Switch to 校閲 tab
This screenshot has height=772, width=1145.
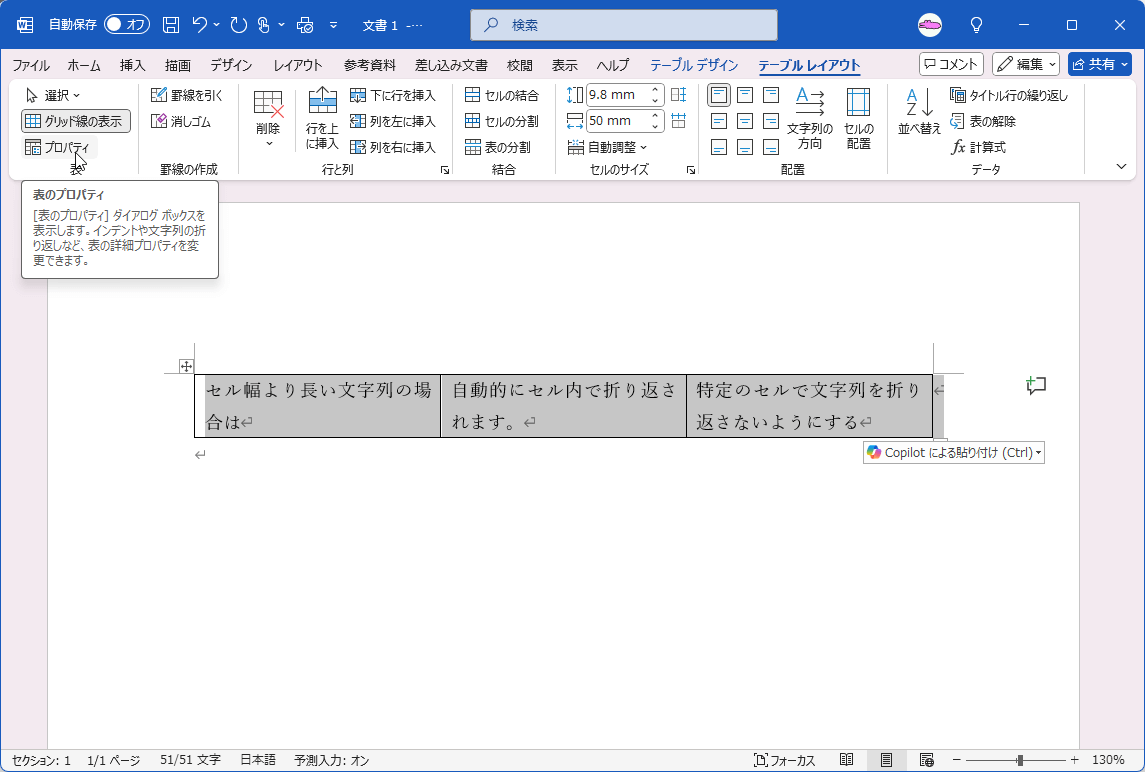[519, 65]
